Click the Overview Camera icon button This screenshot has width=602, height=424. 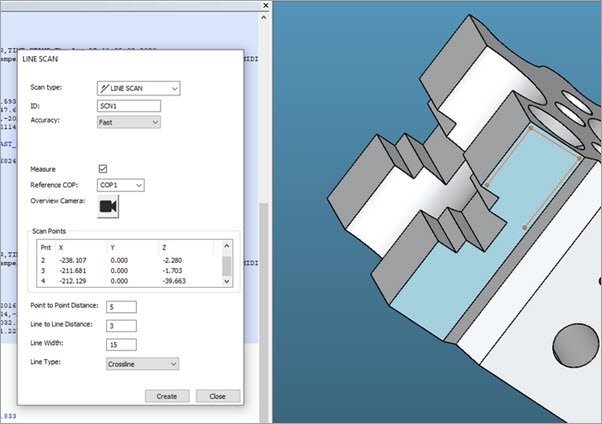click(108, 206)
